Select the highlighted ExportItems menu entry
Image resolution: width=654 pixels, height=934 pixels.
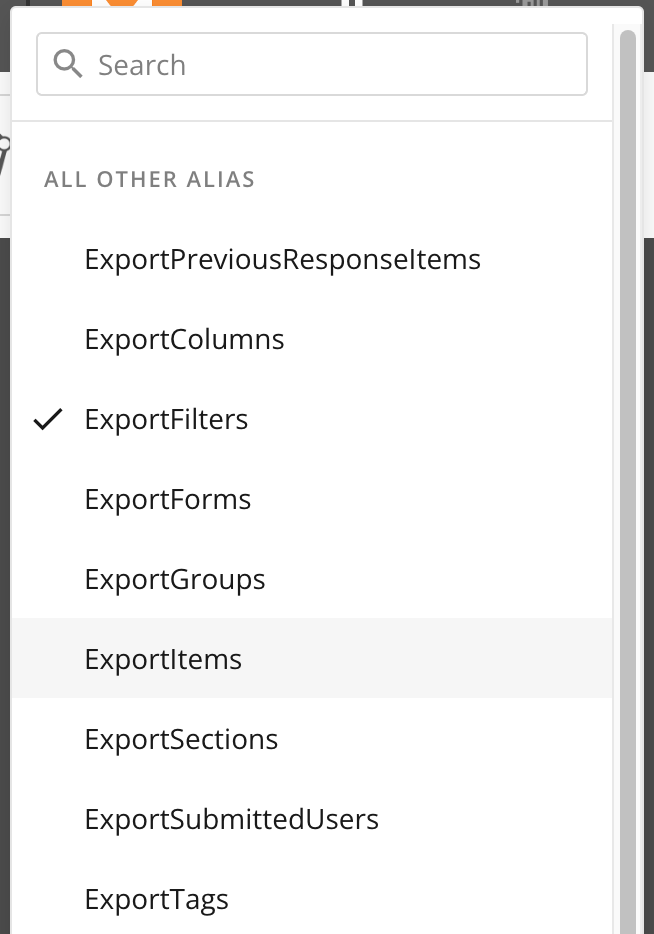click(163, 658)
